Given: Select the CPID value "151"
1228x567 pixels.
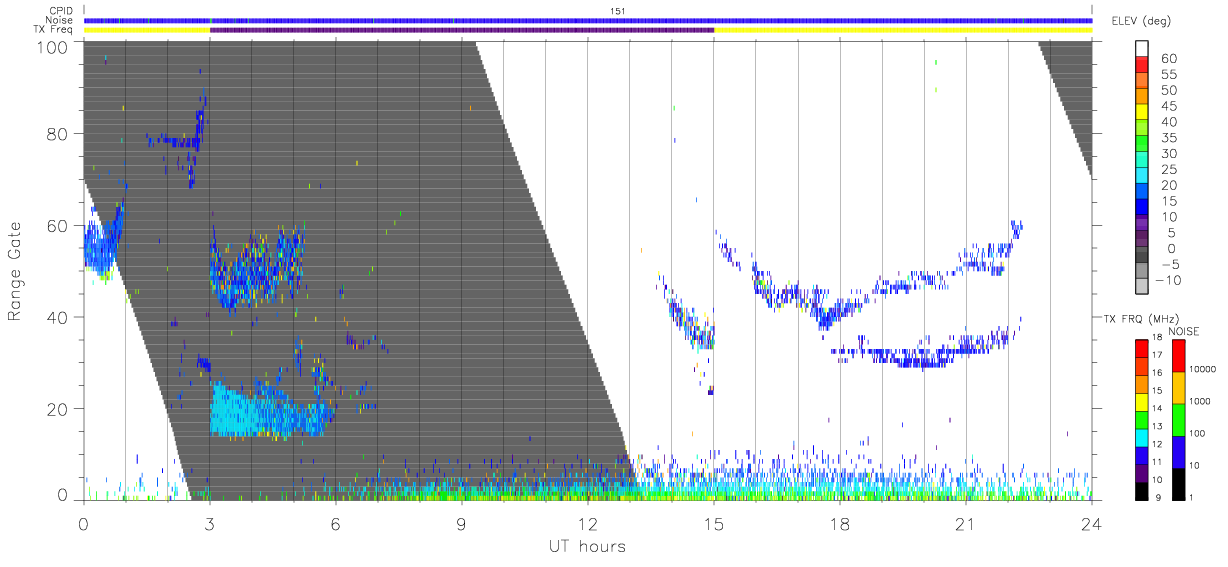Looking at the screenshot, I should pos(617,11).
